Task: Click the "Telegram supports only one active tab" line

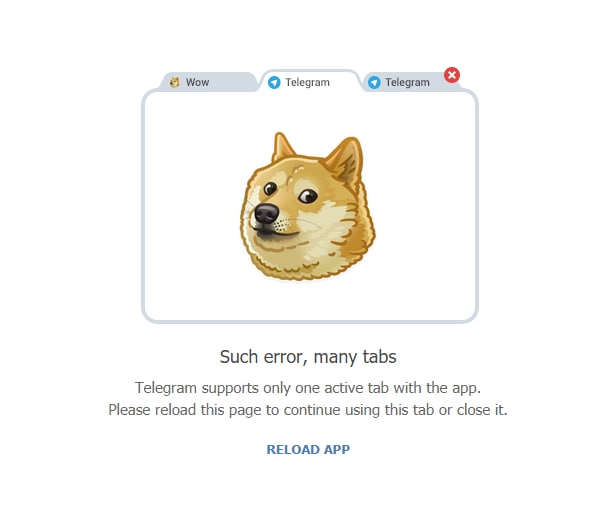Action: coord(308,388)
